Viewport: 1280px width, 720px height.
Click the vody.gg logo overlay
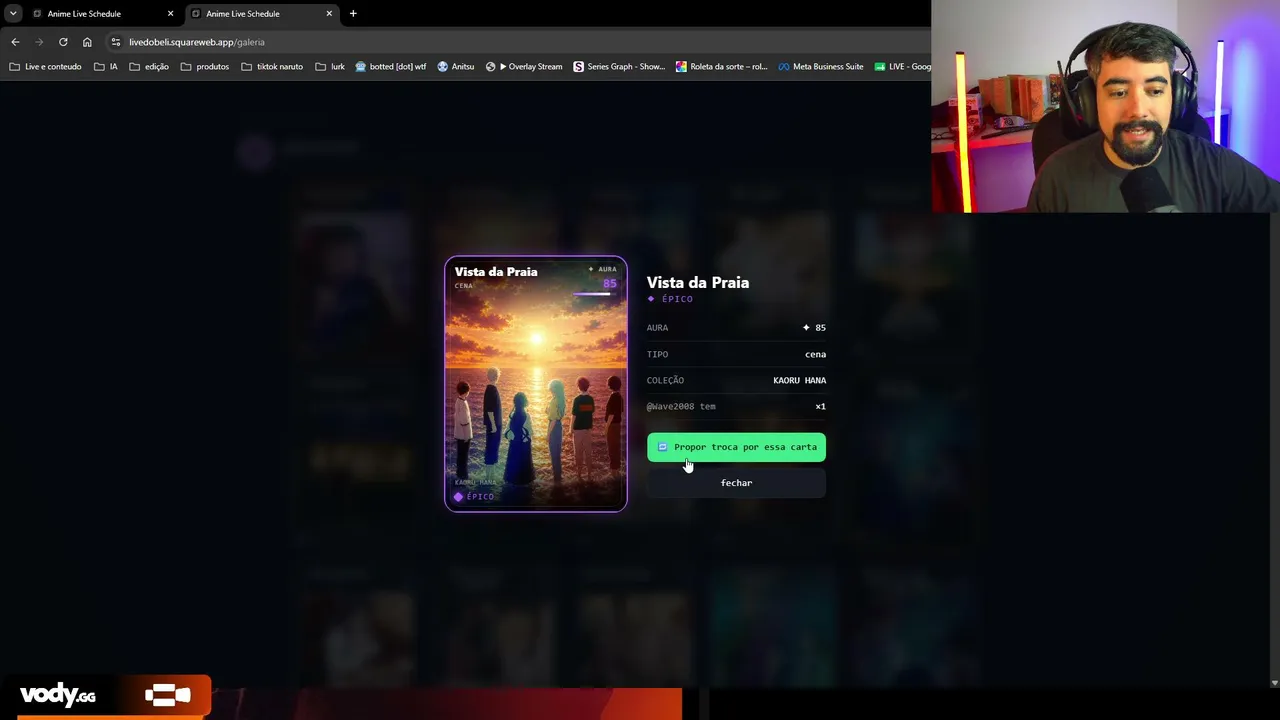[x=58, y=695]
